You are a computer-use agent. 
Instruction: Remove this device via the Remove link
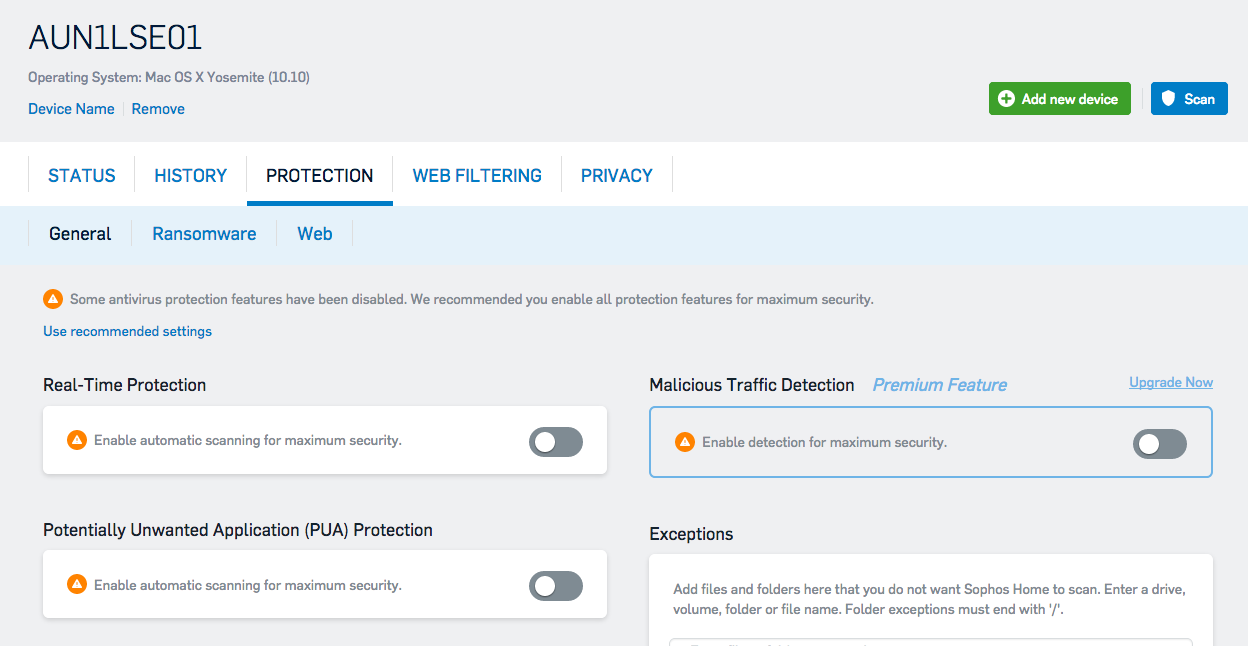click(x=157, y=108)
